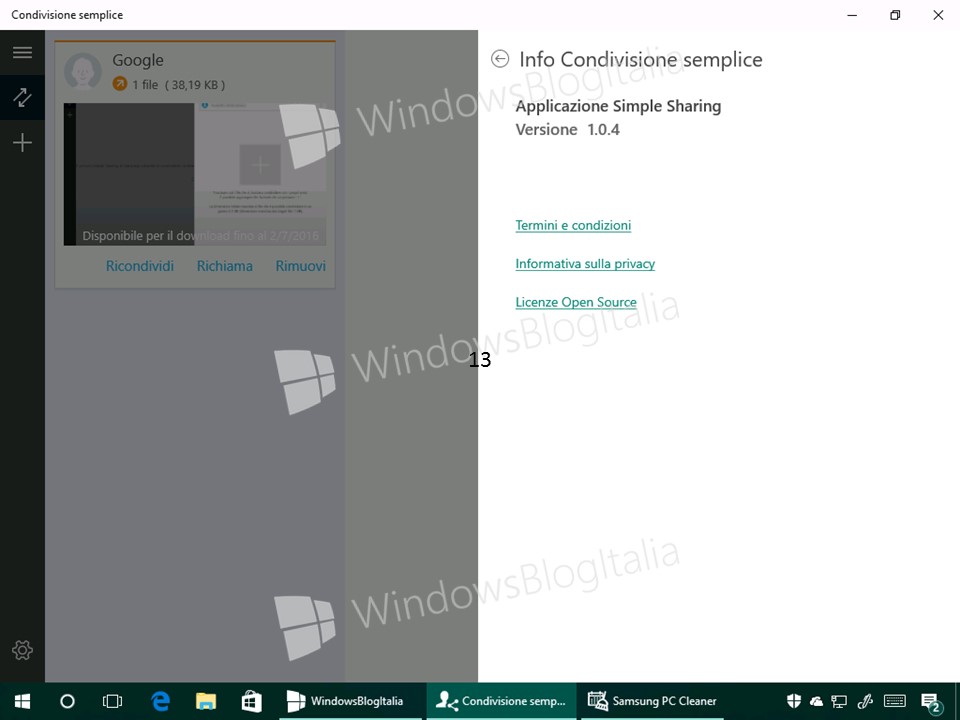Viewport: 960px width, 720px height.
Task: Select Condivisione semplice taskbar entry
Action: click(x=501, y=701)
